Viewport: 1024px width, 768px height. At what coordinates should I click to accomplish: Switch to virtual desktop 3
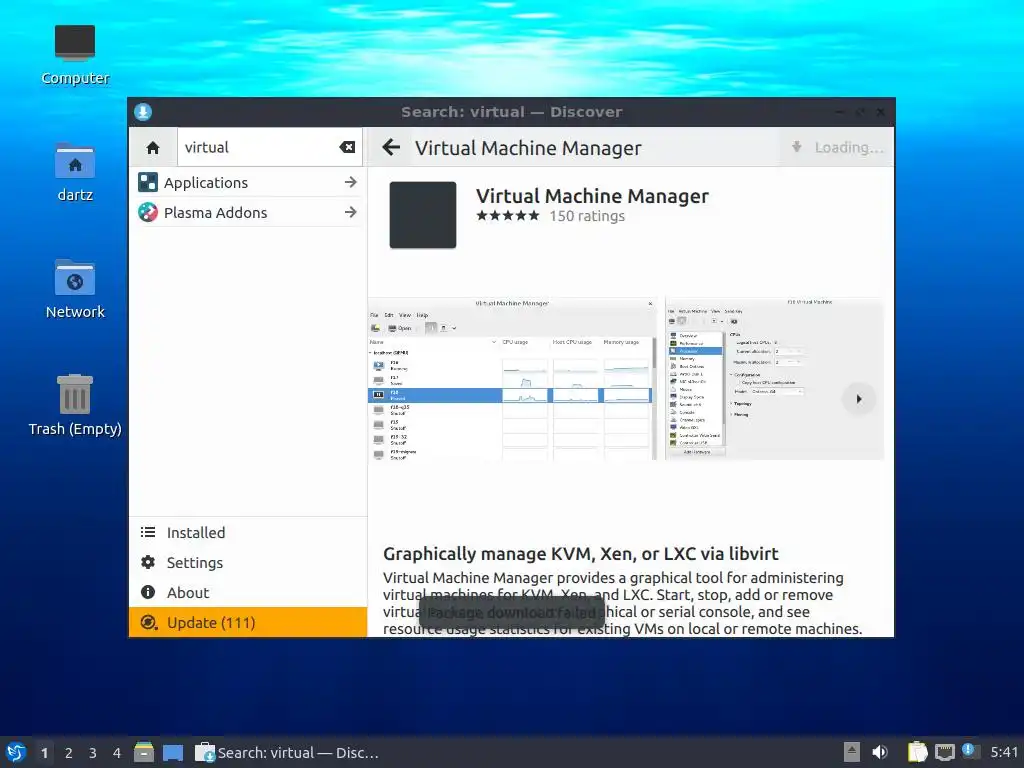coord(93,753)
